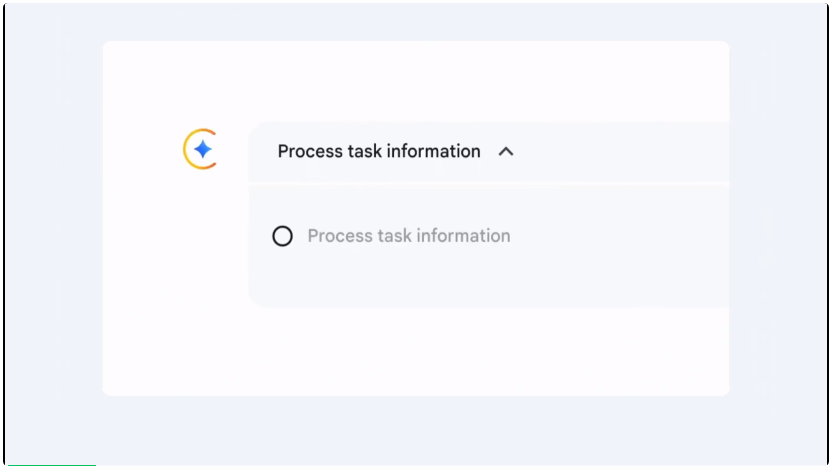Click the upward chevron arrow in the header
The height and width of the screenshot is (470, 830).
tap(506, 151)
